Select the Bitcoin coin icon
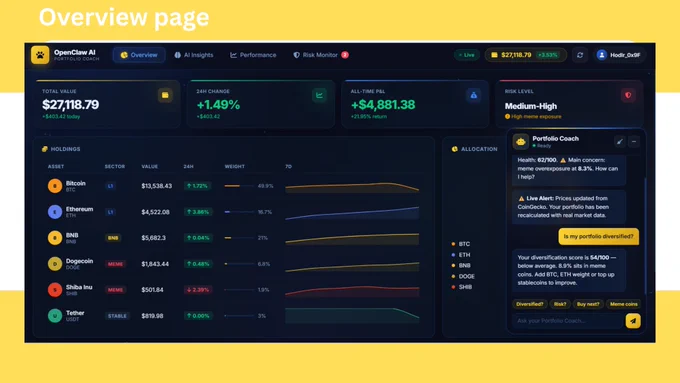Screen dimensions: 680x383 [x=55, y=186]
